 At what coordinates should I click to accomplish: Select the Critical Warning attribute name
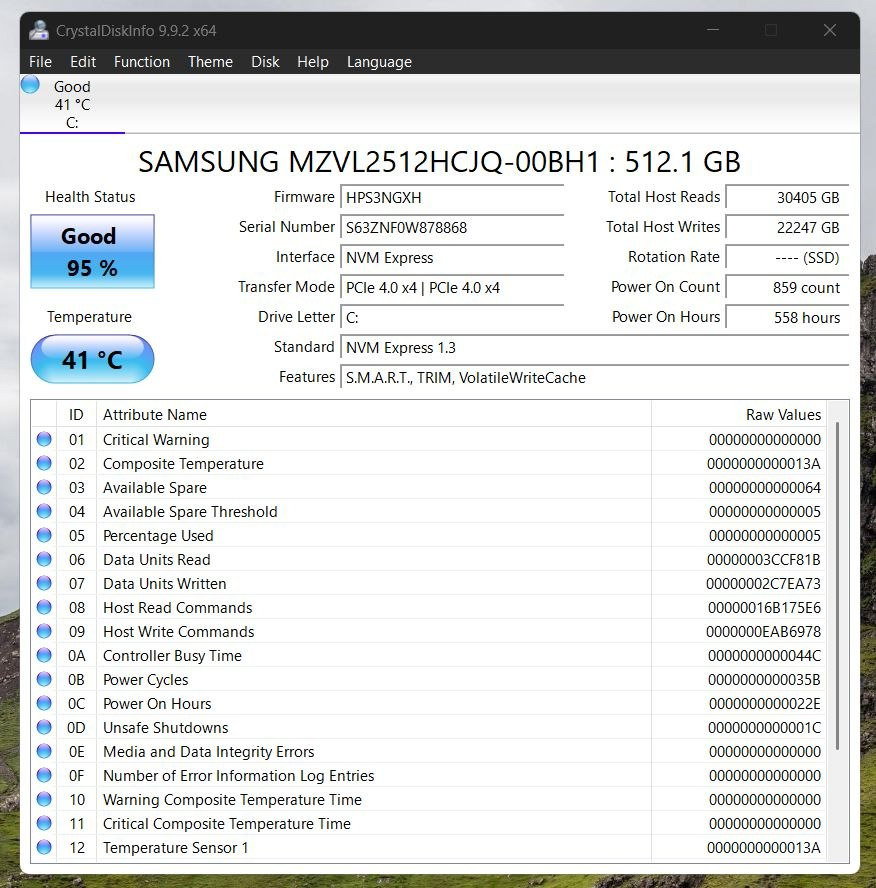[156, 439]
